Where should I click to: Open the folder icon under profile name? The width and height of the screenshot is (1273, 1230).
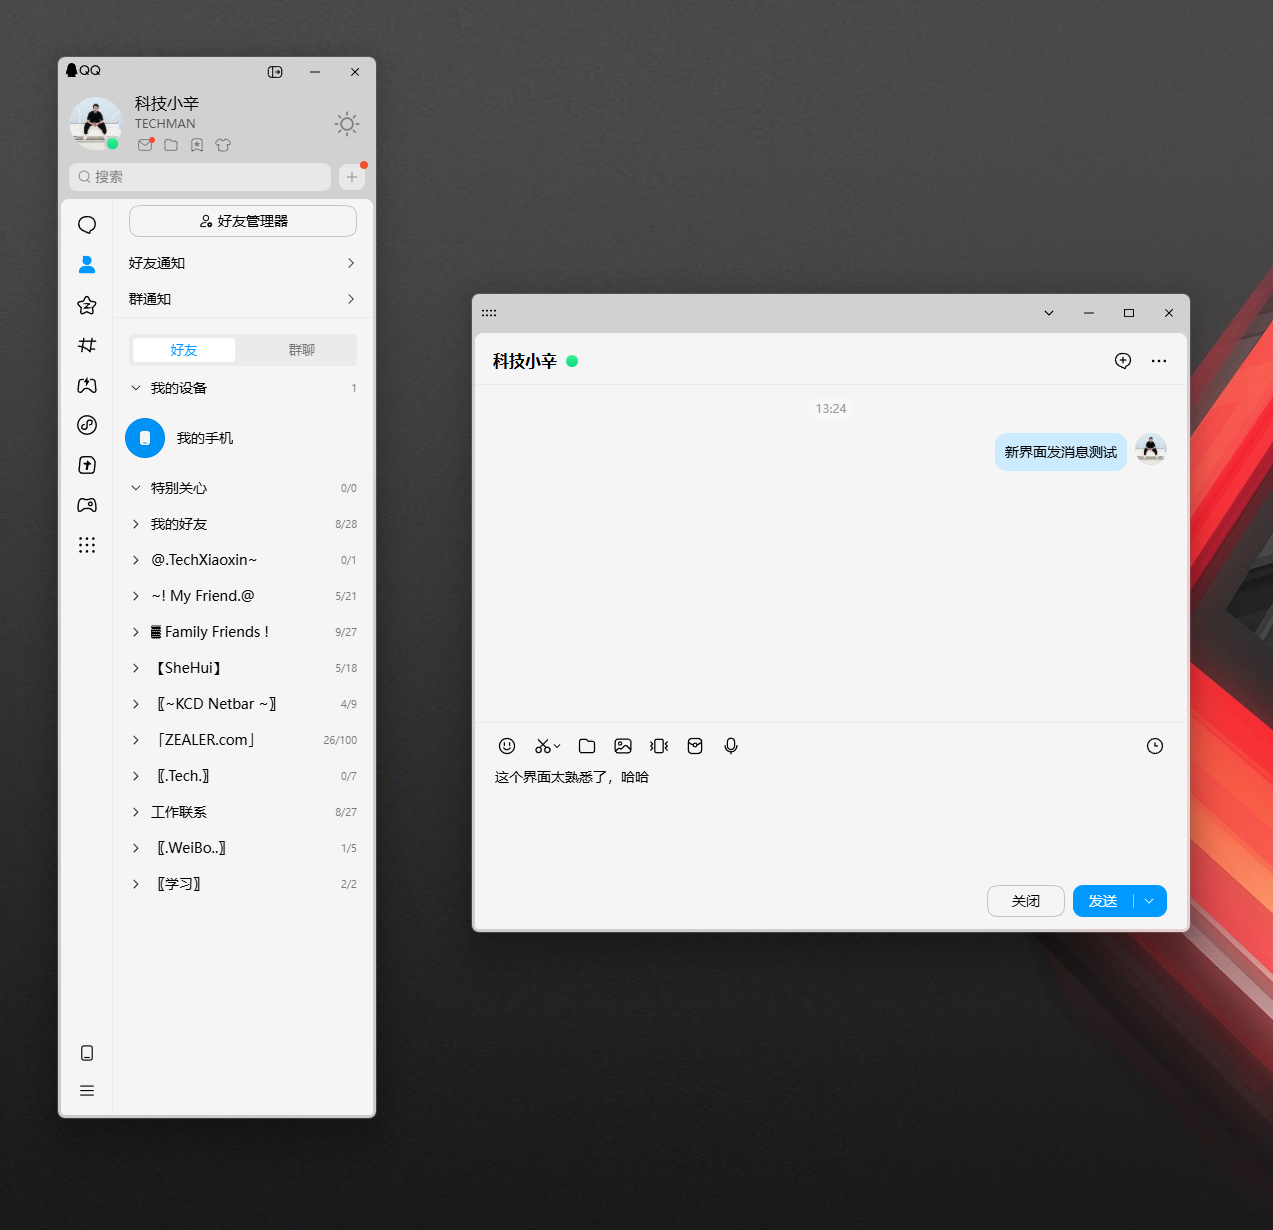click(x=171, y=145)
